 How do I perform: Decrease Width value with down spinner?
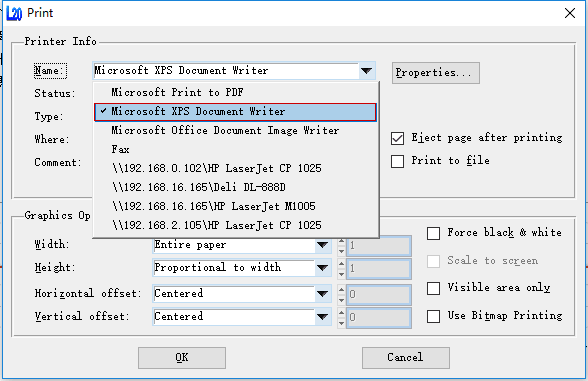tap(341, 251)
